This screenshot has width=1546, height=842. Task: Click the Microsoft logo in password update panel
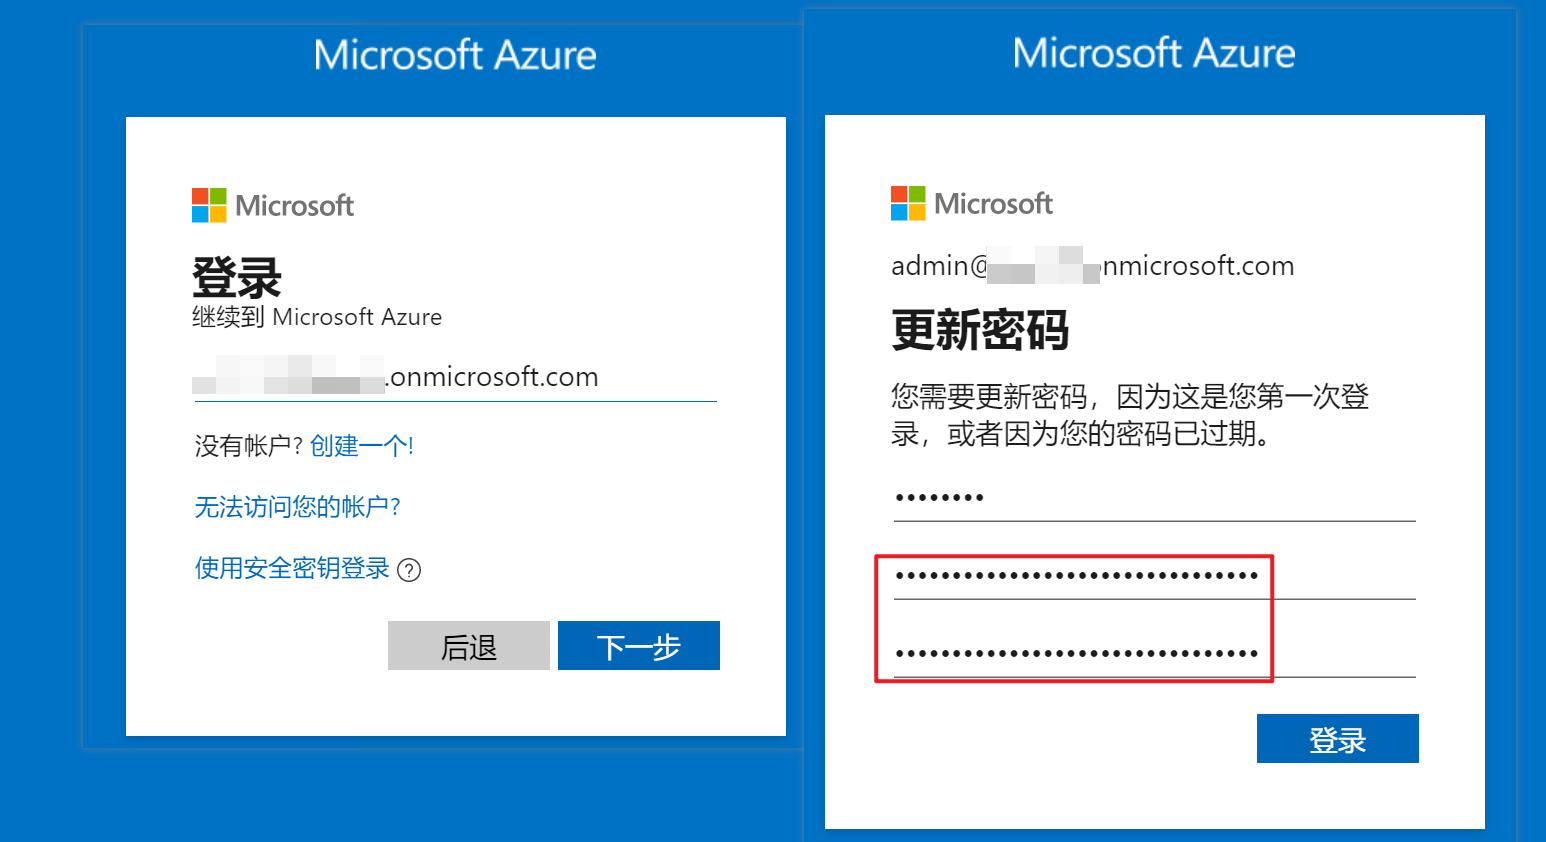pyautogui.click(x=972, y=204)
